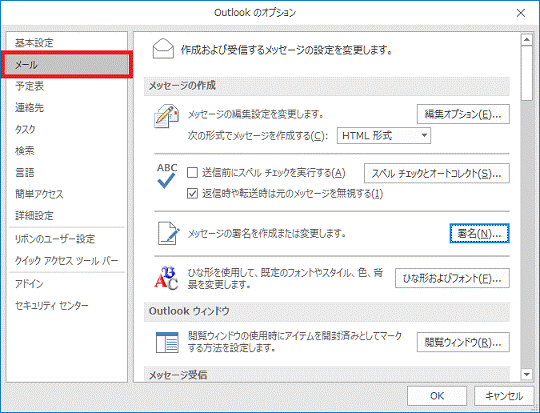Click the text メッセージの署名を作成または変更します。

pos(267,234)
